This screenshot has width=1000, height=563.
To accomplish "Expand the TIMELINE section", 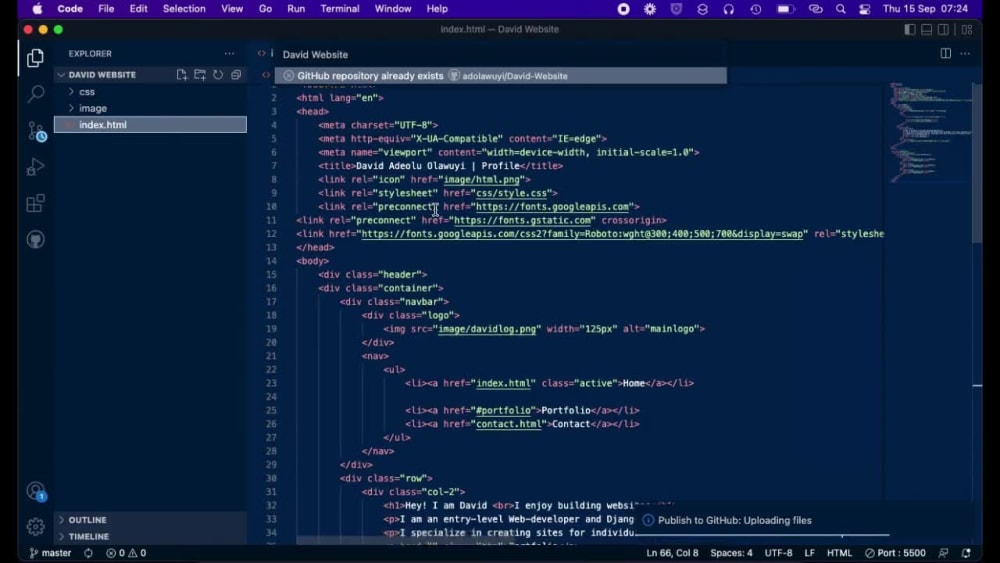I will 151,537.
